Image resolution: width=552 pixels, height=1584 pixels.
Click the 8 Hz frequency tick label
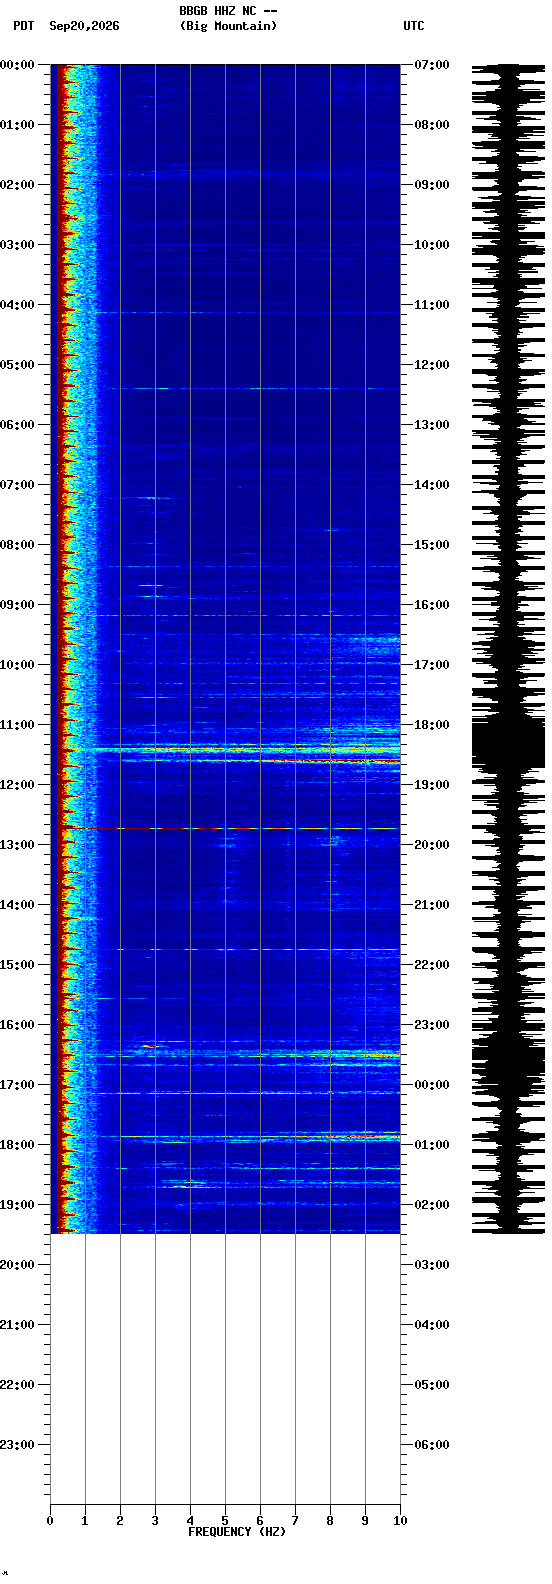[330, 1521]
